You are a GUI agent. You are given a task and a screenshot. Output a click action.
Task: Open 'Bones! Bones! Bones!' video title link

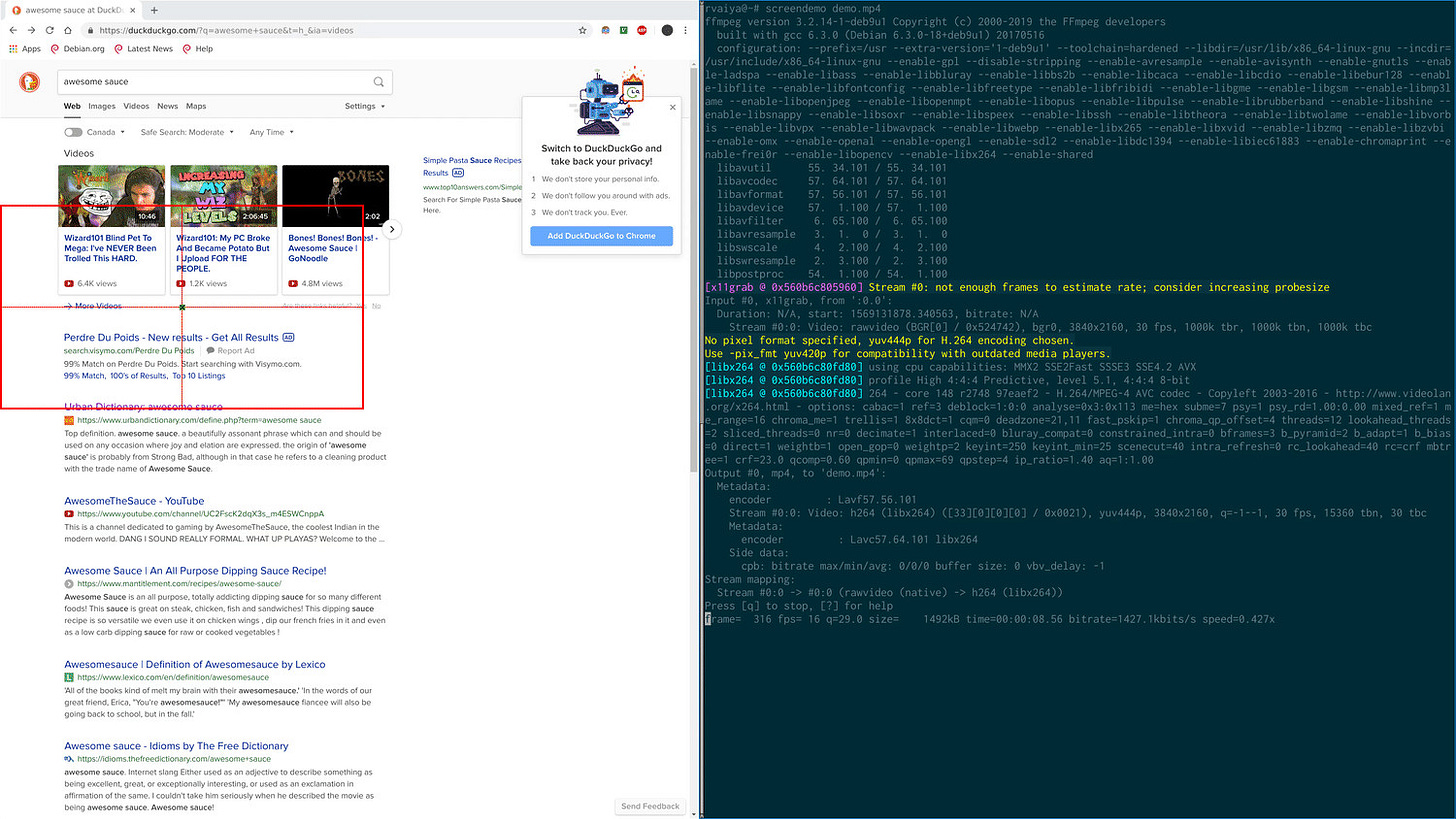pos(333,248)
